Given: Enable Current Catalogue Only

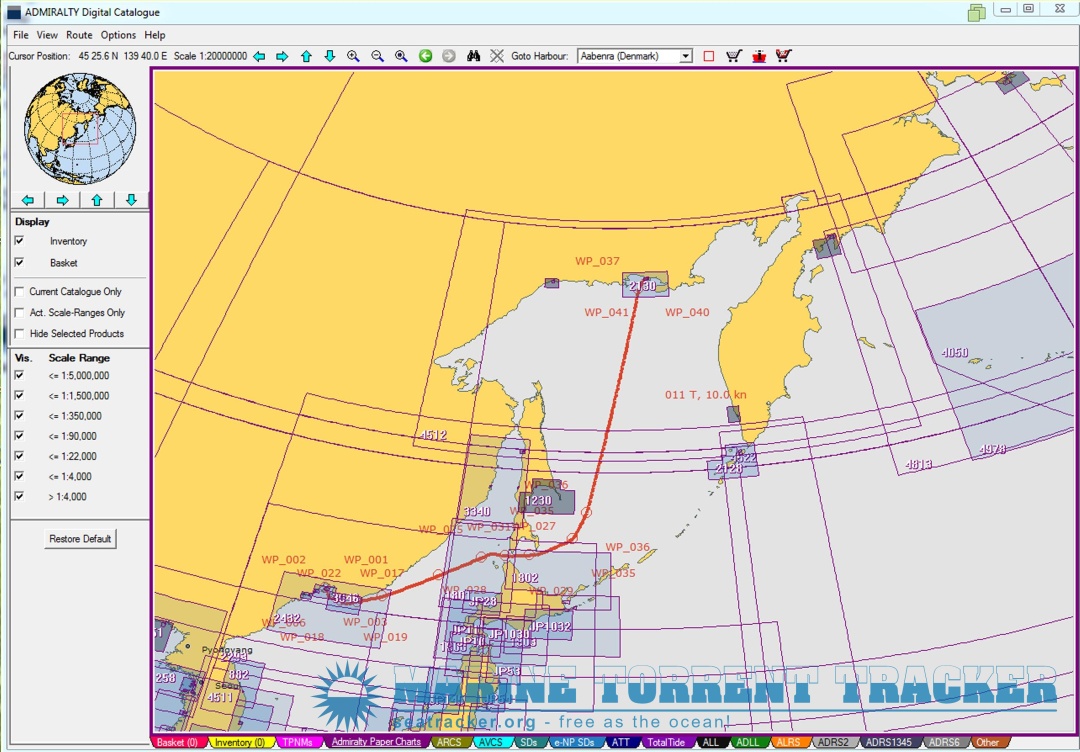Looking at the screenshot, I should pos(19,292).
